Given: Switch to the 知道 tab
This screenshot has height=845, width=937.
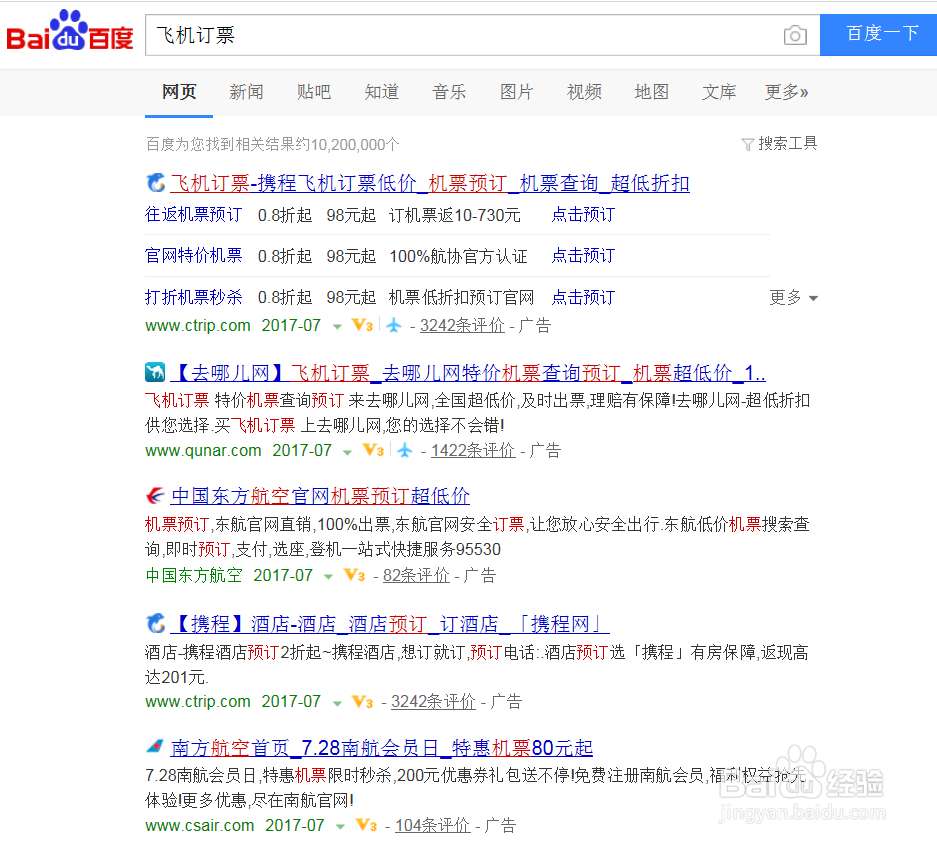Looking at the screenshot, I should 381,91.
